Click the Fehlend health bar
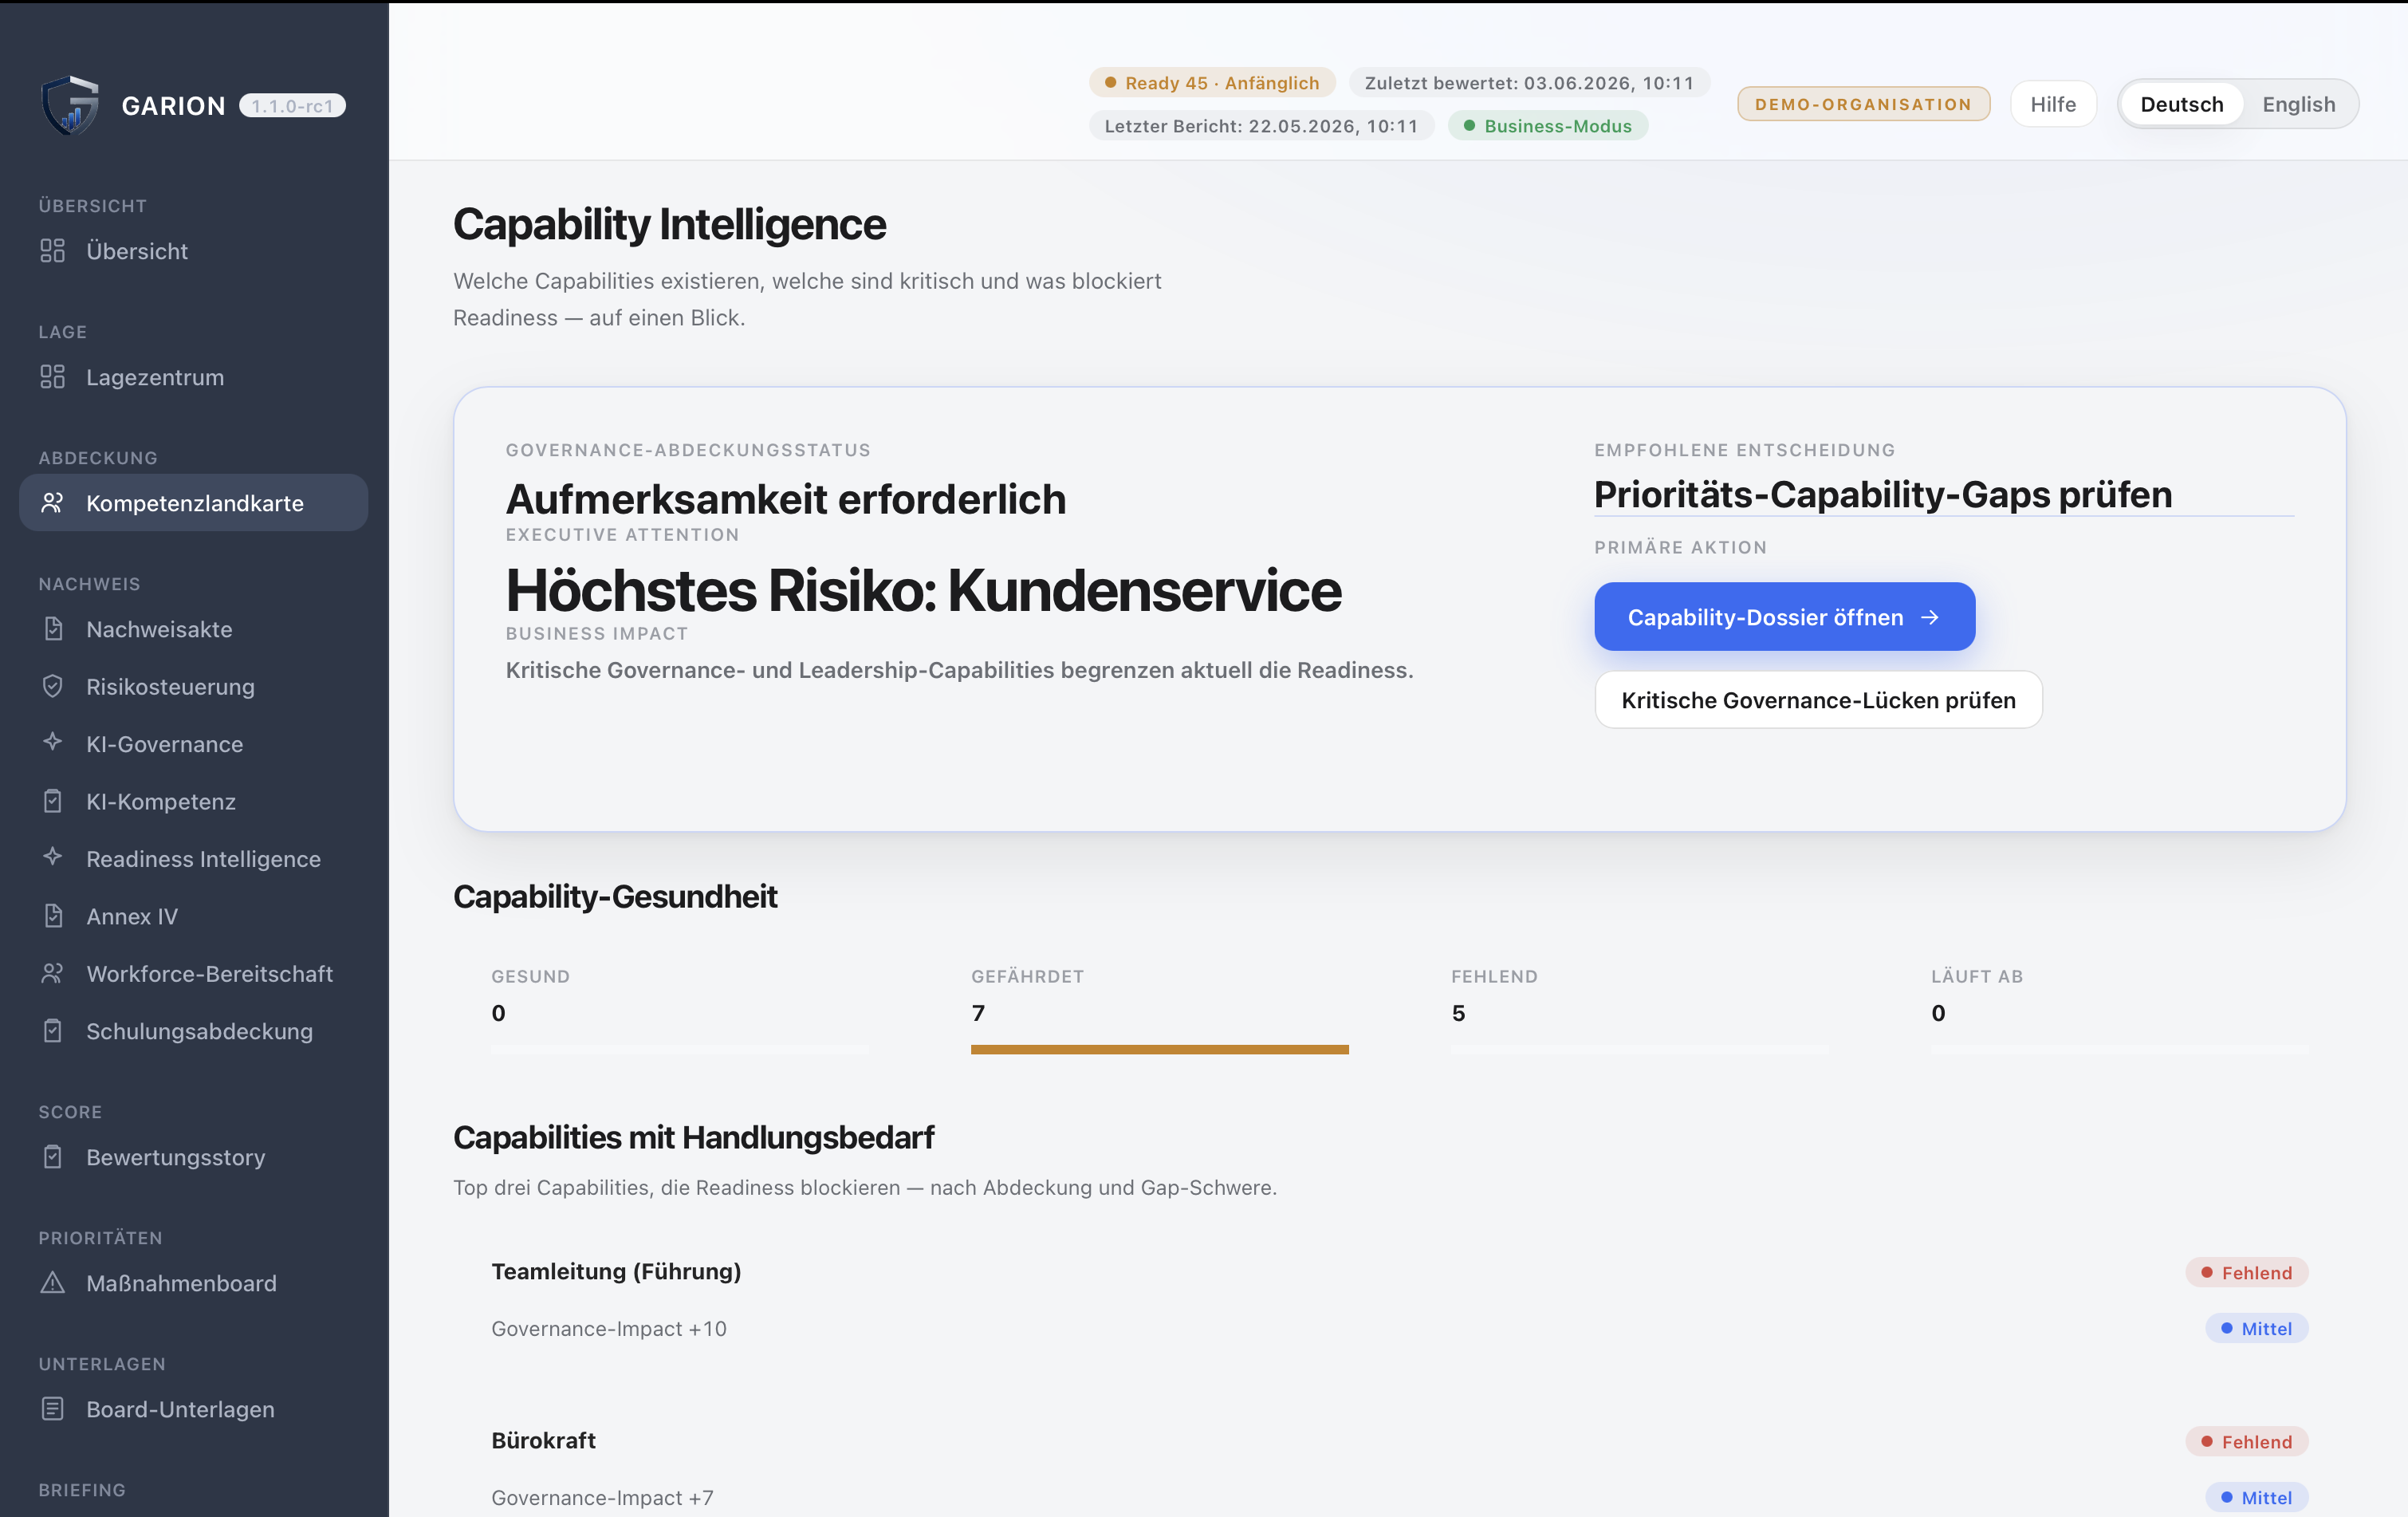The width and height of the screenshot is (2408, 1517). [x=1639, y=1049]
